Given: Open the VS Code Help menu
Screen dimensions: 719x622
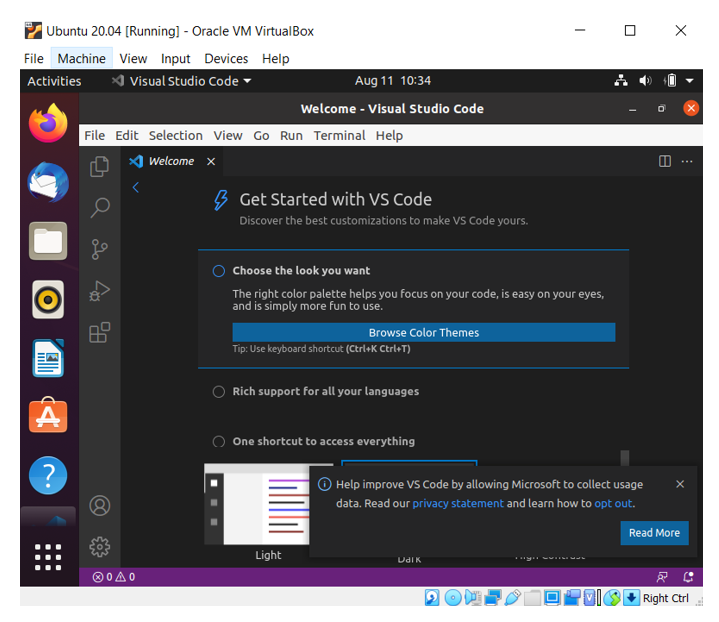Looking at the screenshot, I should pyautogui.click(x=389, y=135).
